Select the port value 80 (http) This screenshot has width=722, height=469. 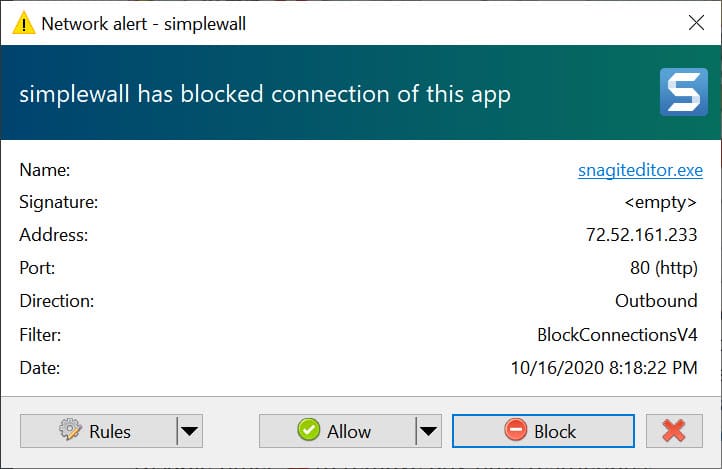point(664,268)
